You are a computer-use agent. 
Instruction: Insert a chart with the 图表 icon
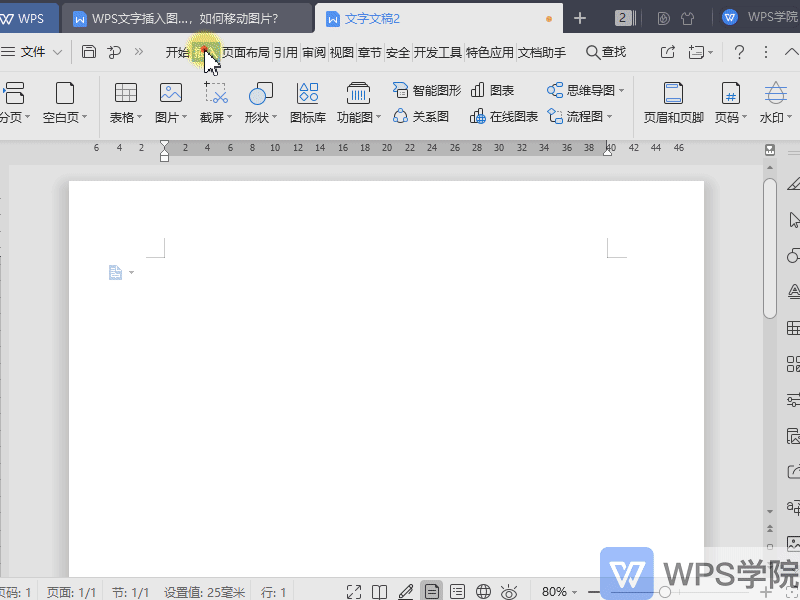point(497,89)
